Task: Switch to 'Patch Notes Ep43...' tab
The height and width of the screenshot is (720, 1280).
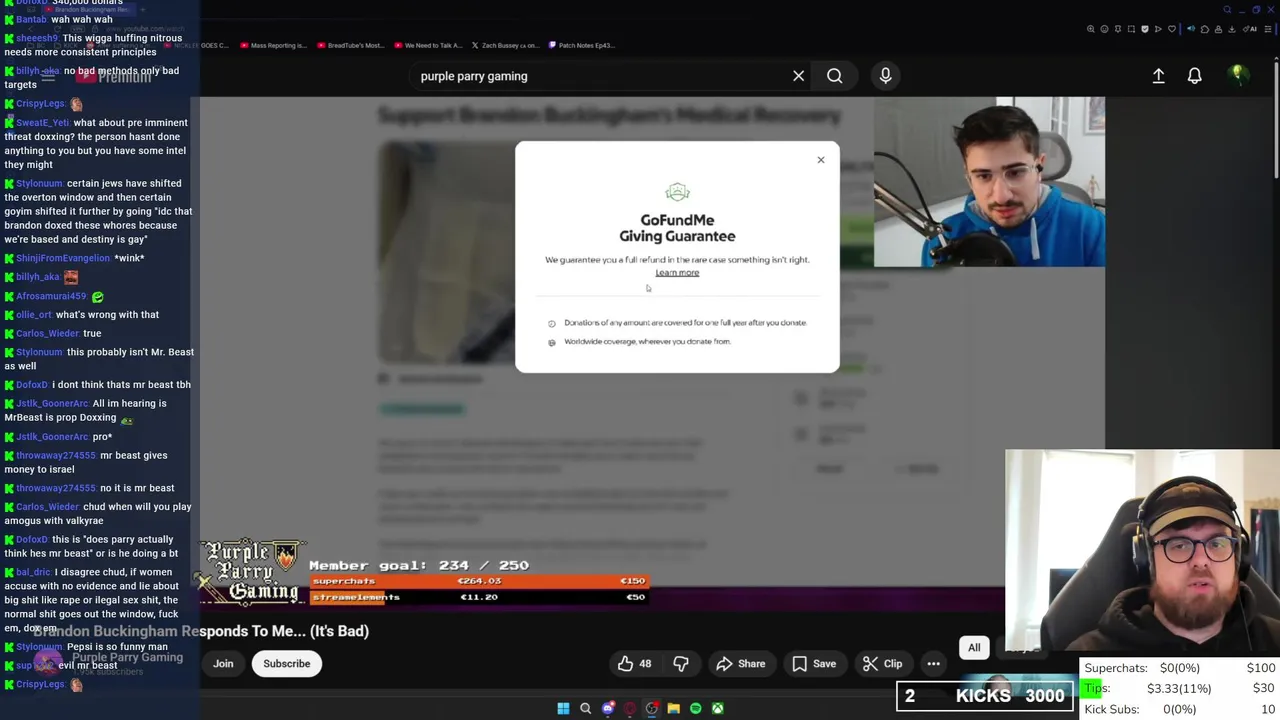Action: 580,45
